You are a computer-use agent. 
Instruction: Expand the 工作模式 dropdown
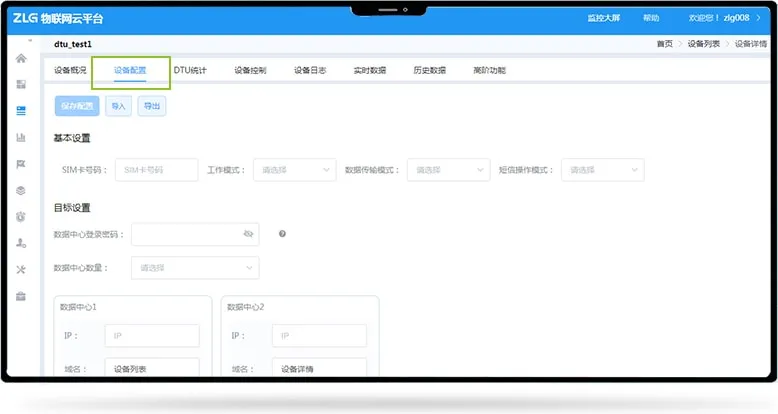tap(294, 170)
